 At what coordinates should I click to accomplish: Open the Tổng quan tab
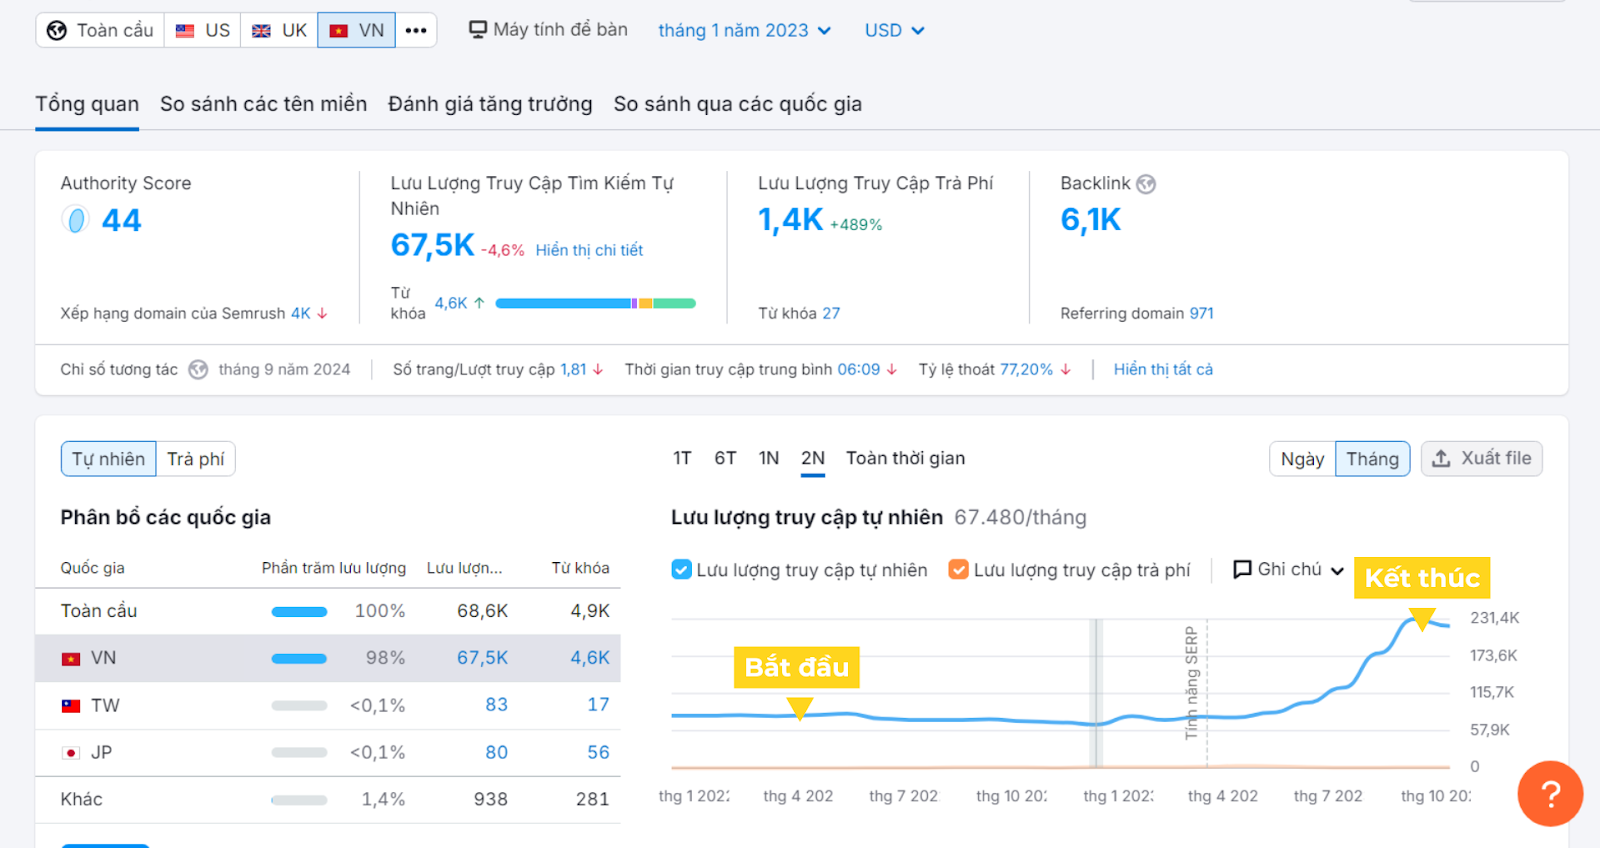87,104
